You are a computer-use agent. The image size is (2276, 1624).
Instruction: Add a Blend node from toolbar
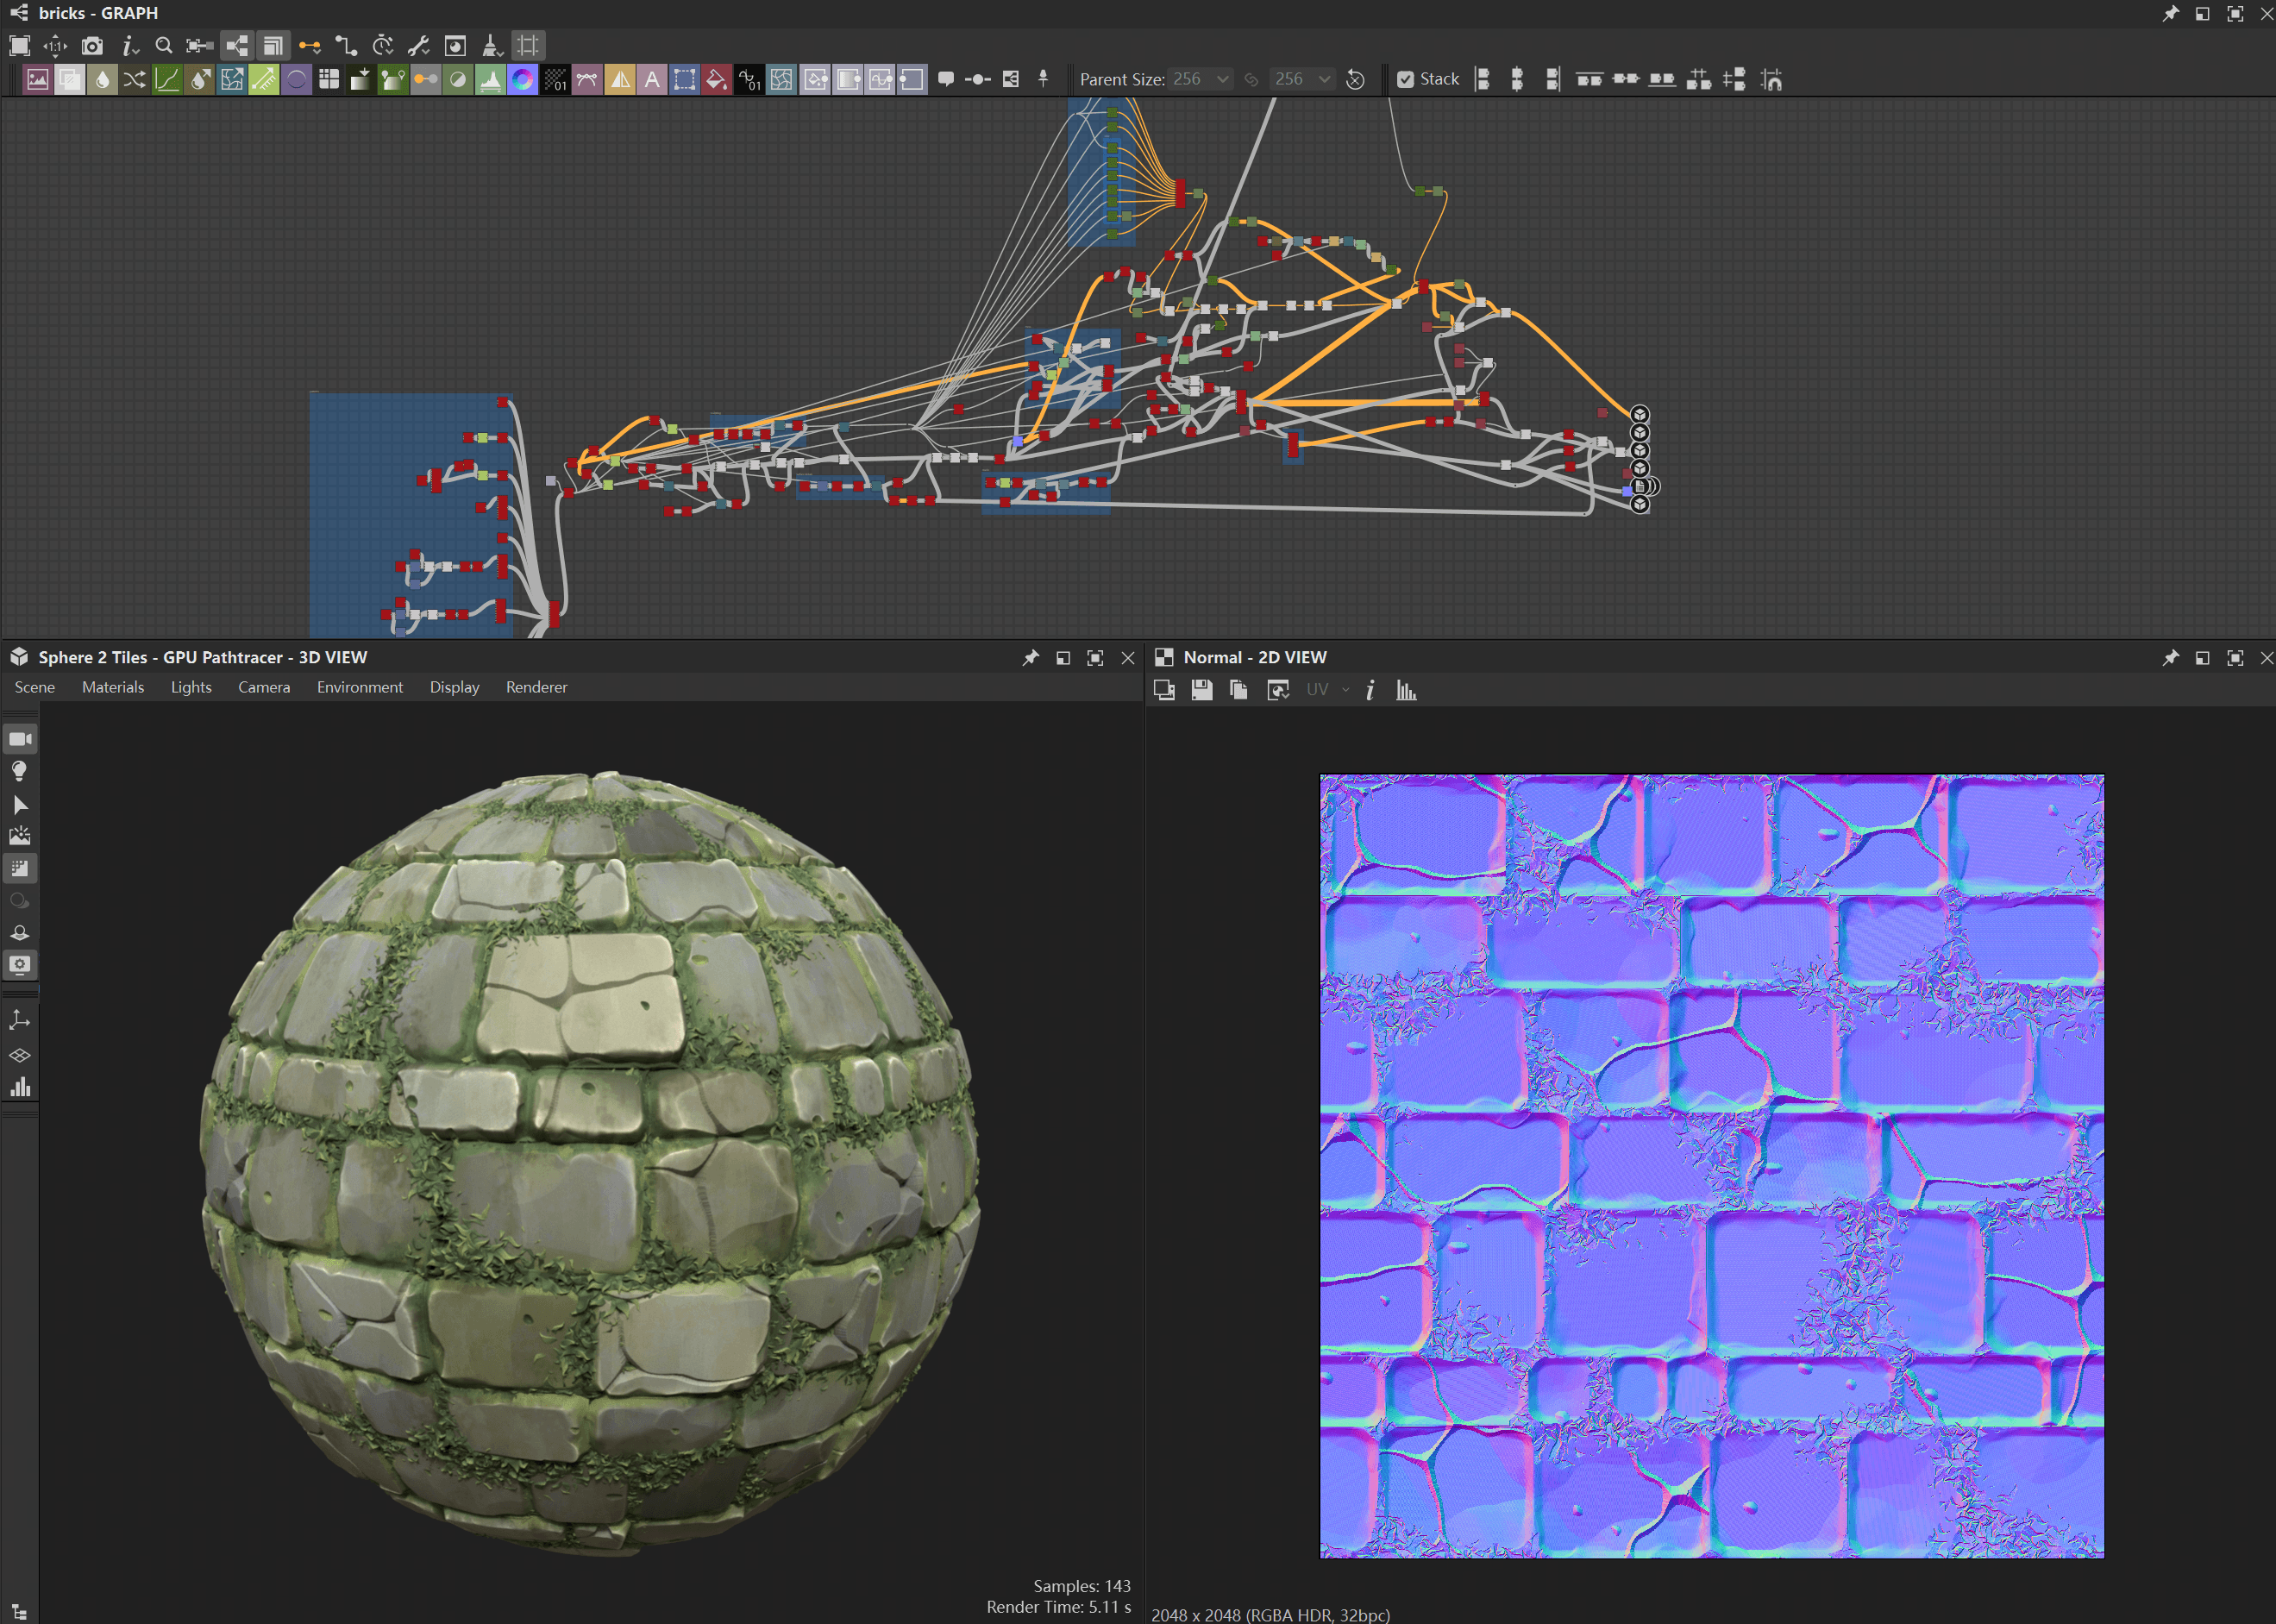[70, 80]
